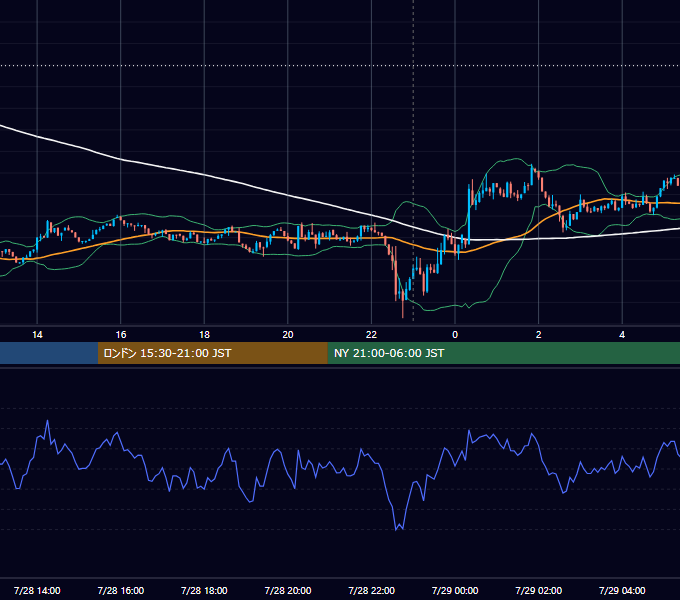Select the 7/29 00:00 time label
The width and height of the screenshot is (680, 600).
point(455,590)
